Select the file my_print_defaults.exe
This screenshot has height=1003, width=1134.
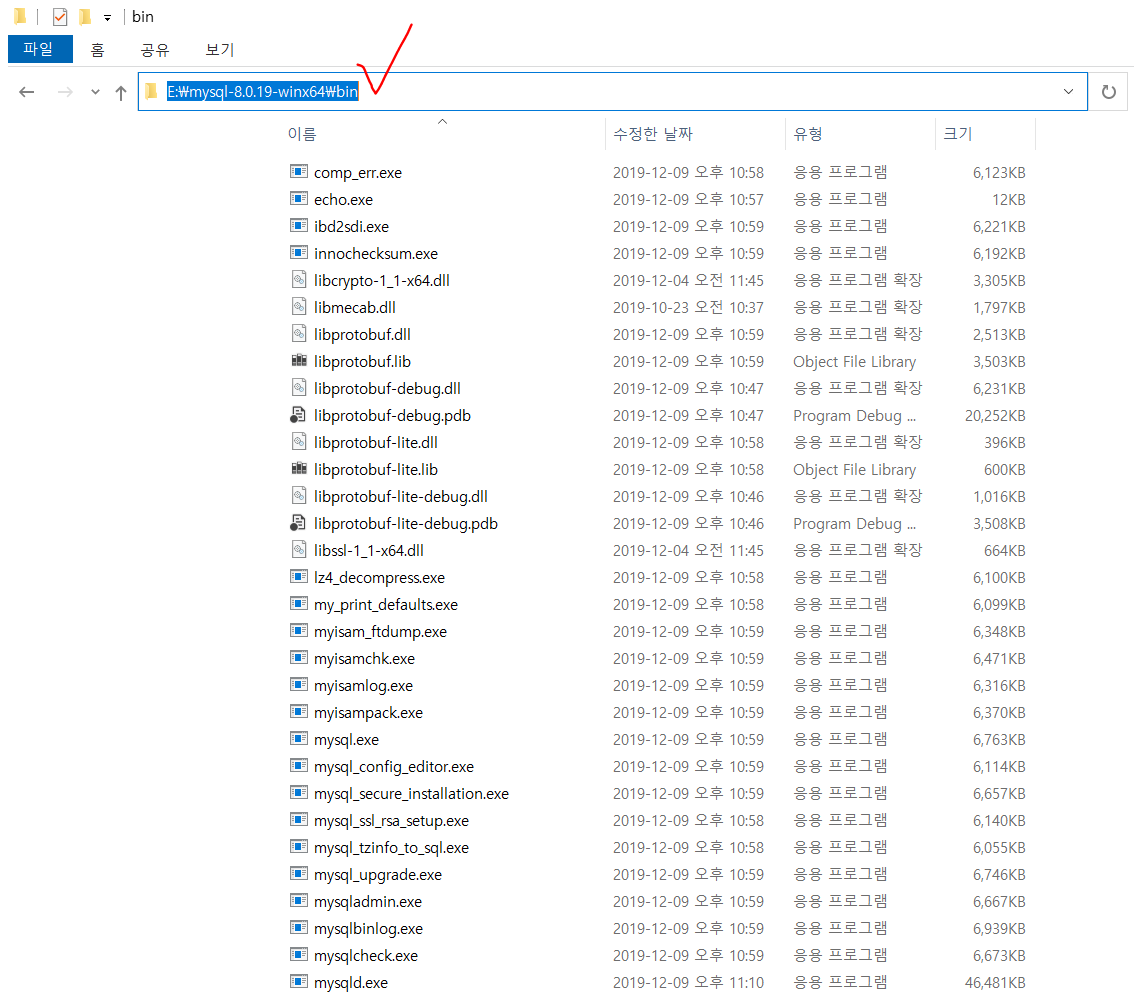385,605
